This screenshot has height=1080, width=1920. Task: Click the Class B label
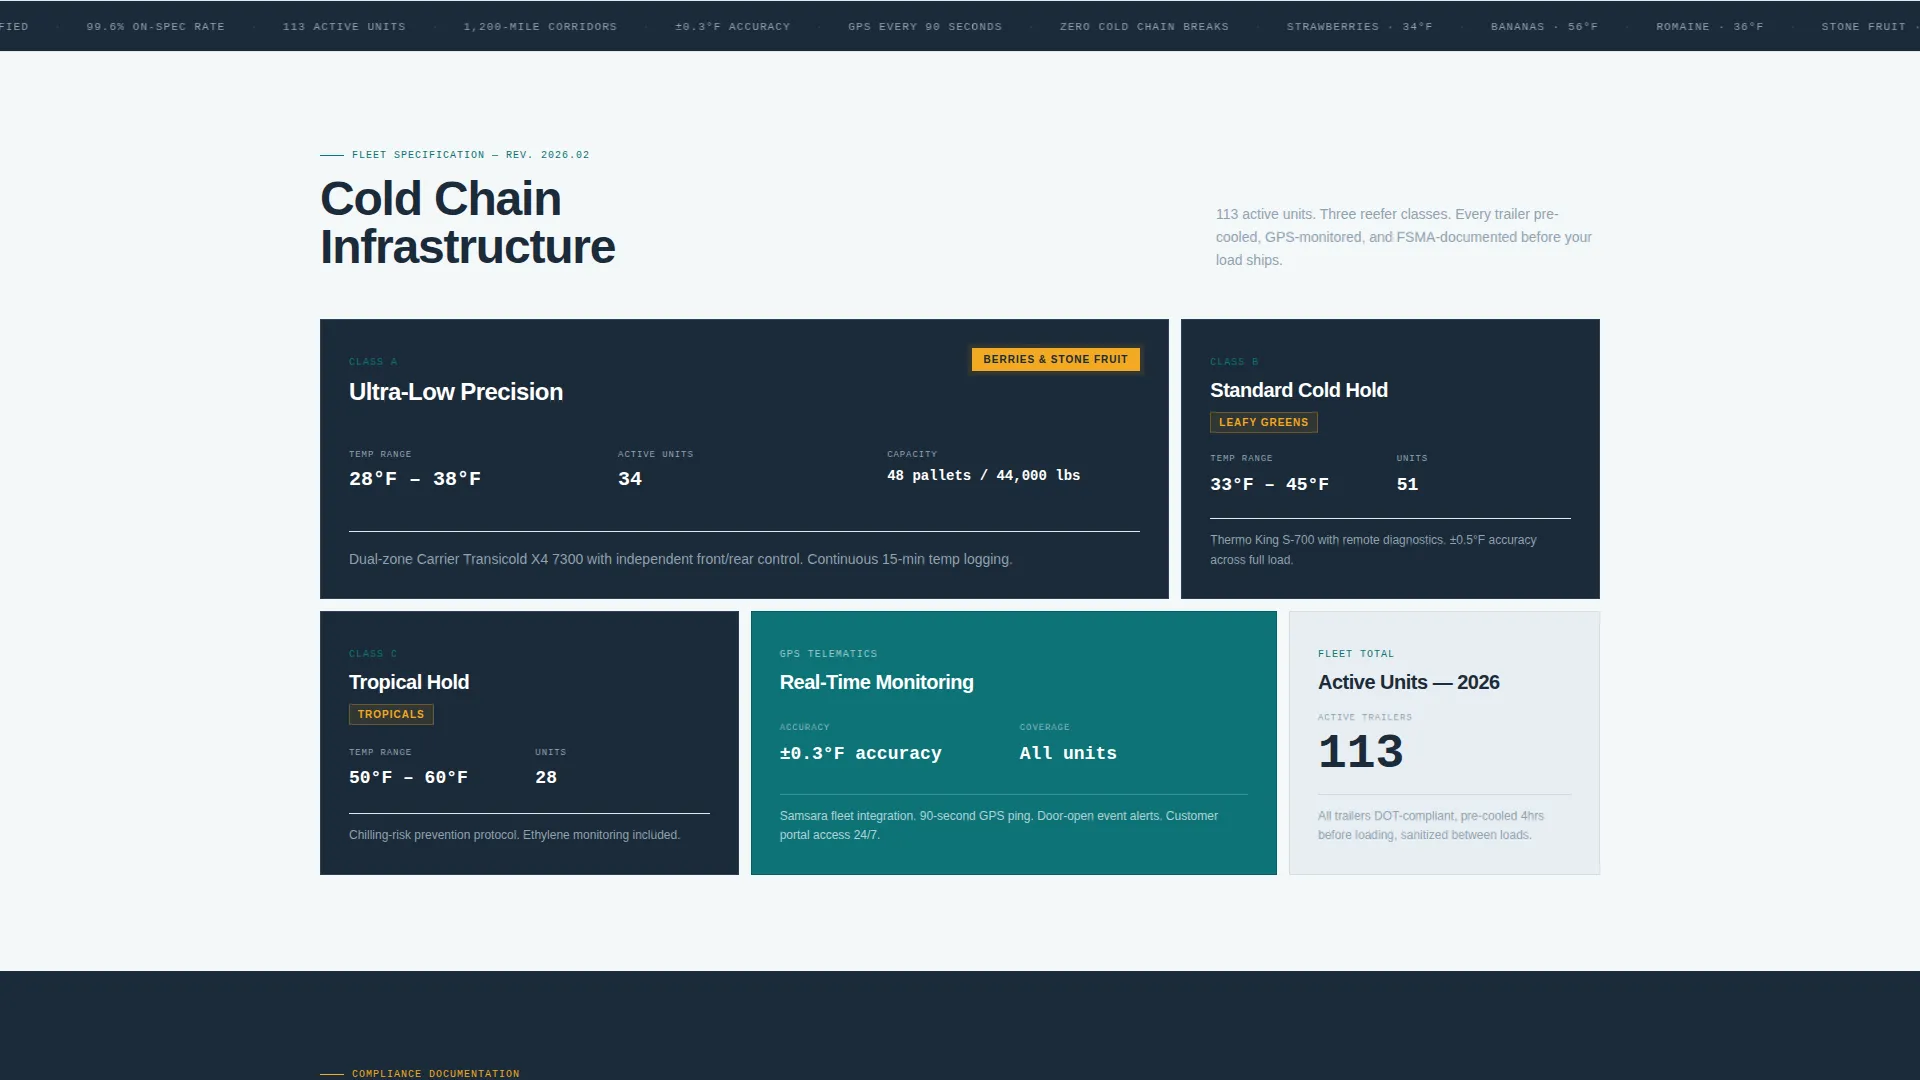click(x=1234, y=362)
